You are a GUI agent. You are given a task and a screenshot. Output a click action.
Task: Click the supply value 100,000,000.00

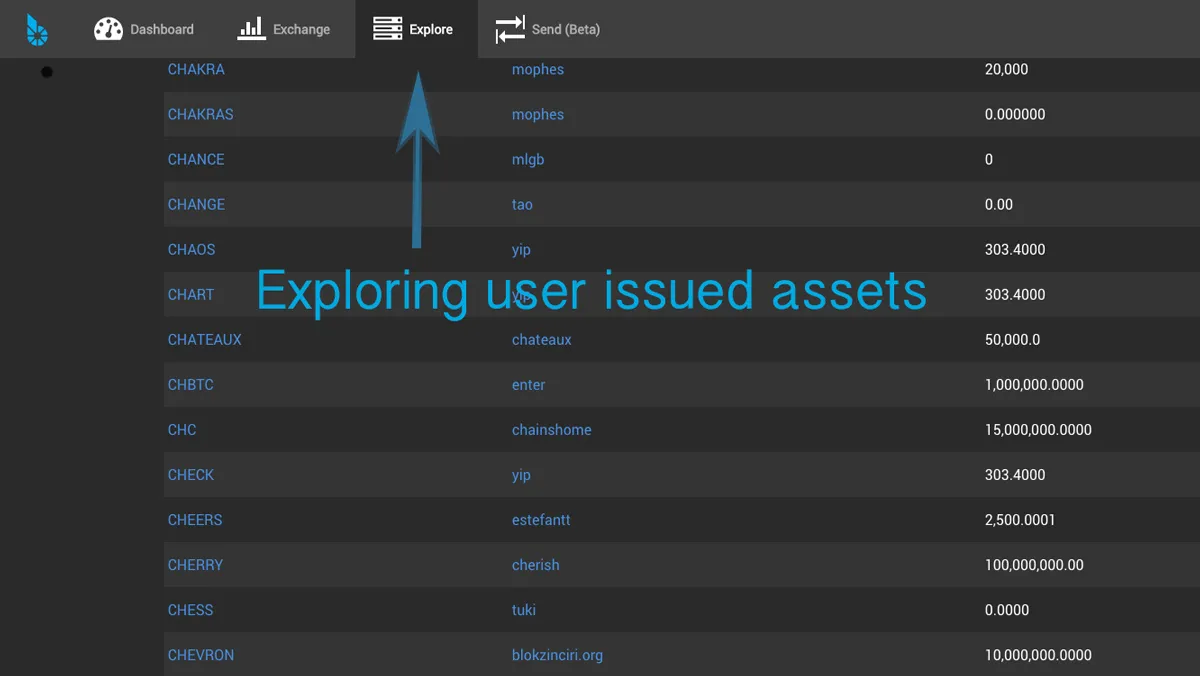[1034, 564]
